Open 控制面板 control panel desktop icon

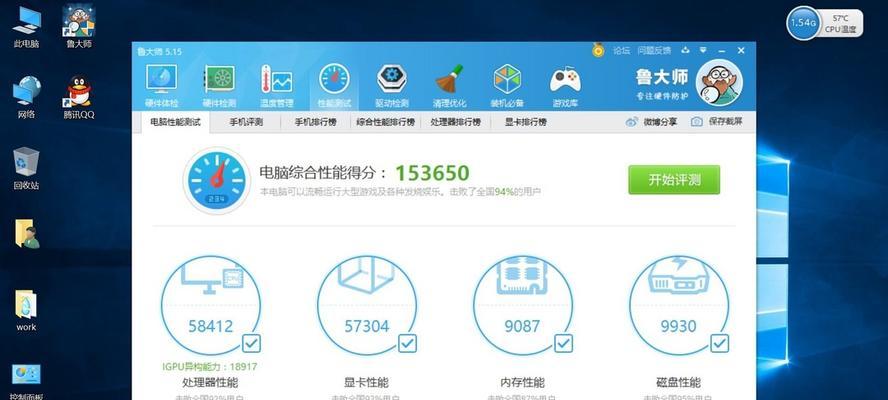[x=27, y=381]
